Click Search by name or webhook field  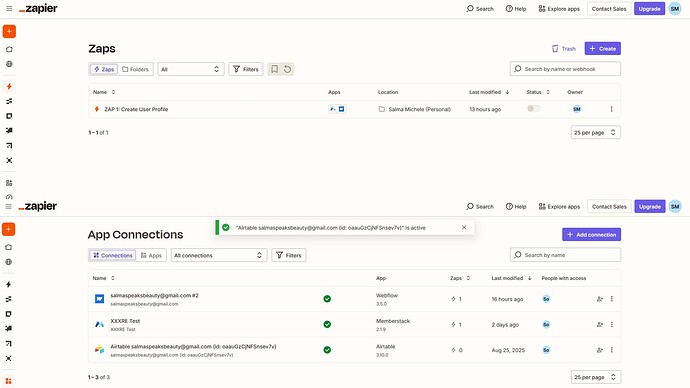565,69
